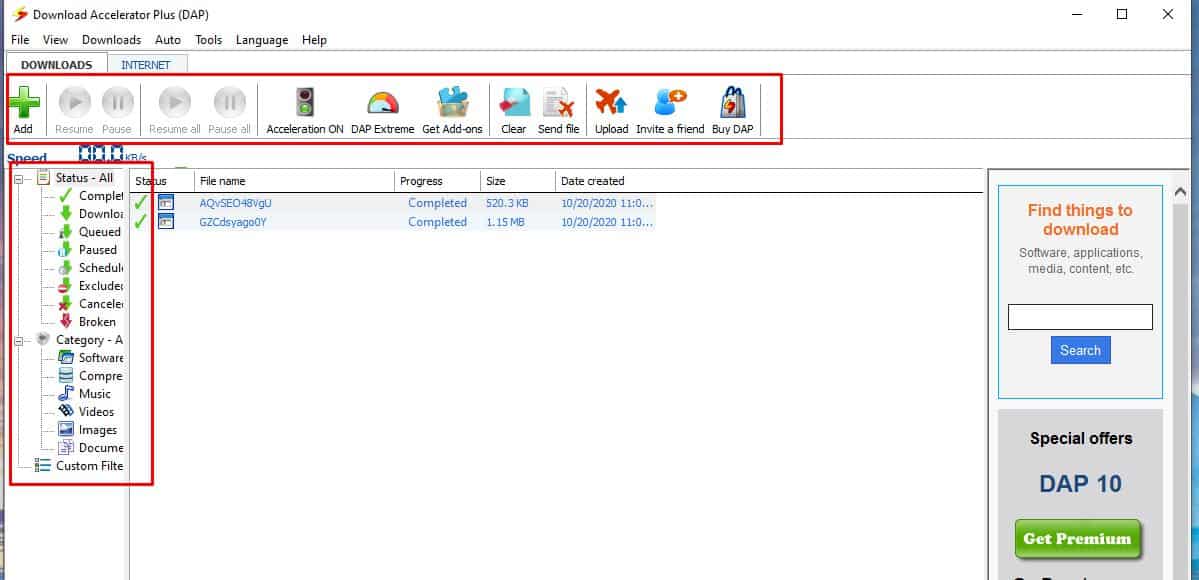Select the Scheduled status filter

(x=101, y=268)
